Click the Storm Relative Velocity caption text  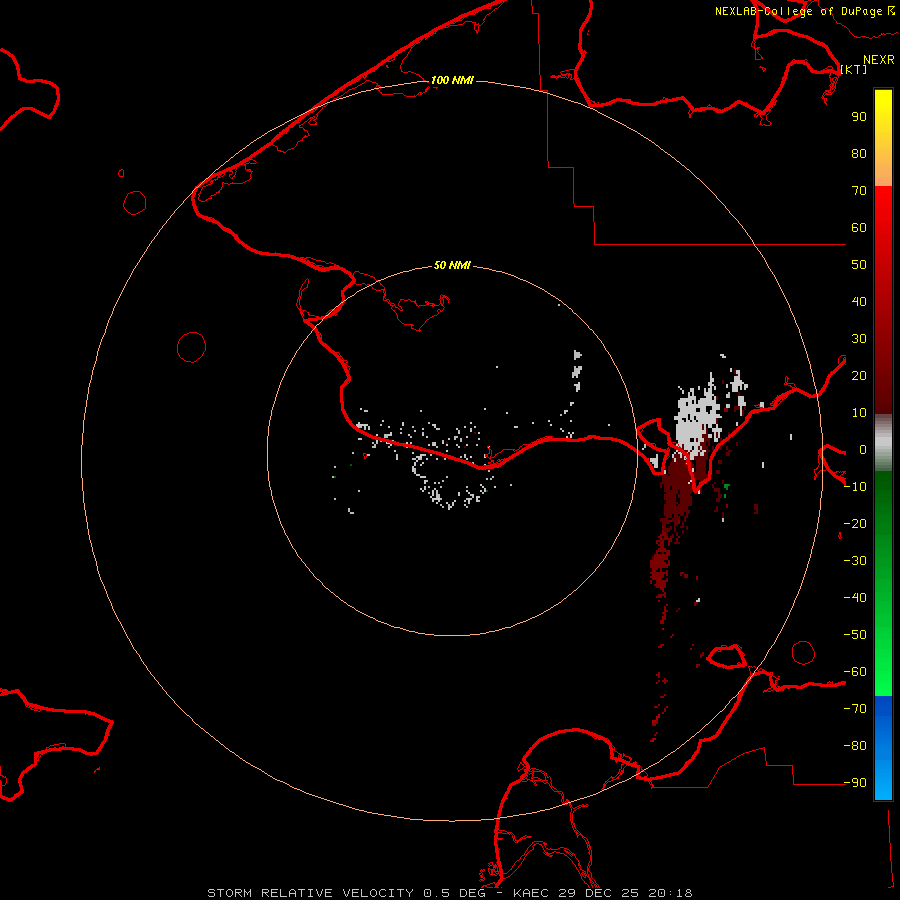449,893
